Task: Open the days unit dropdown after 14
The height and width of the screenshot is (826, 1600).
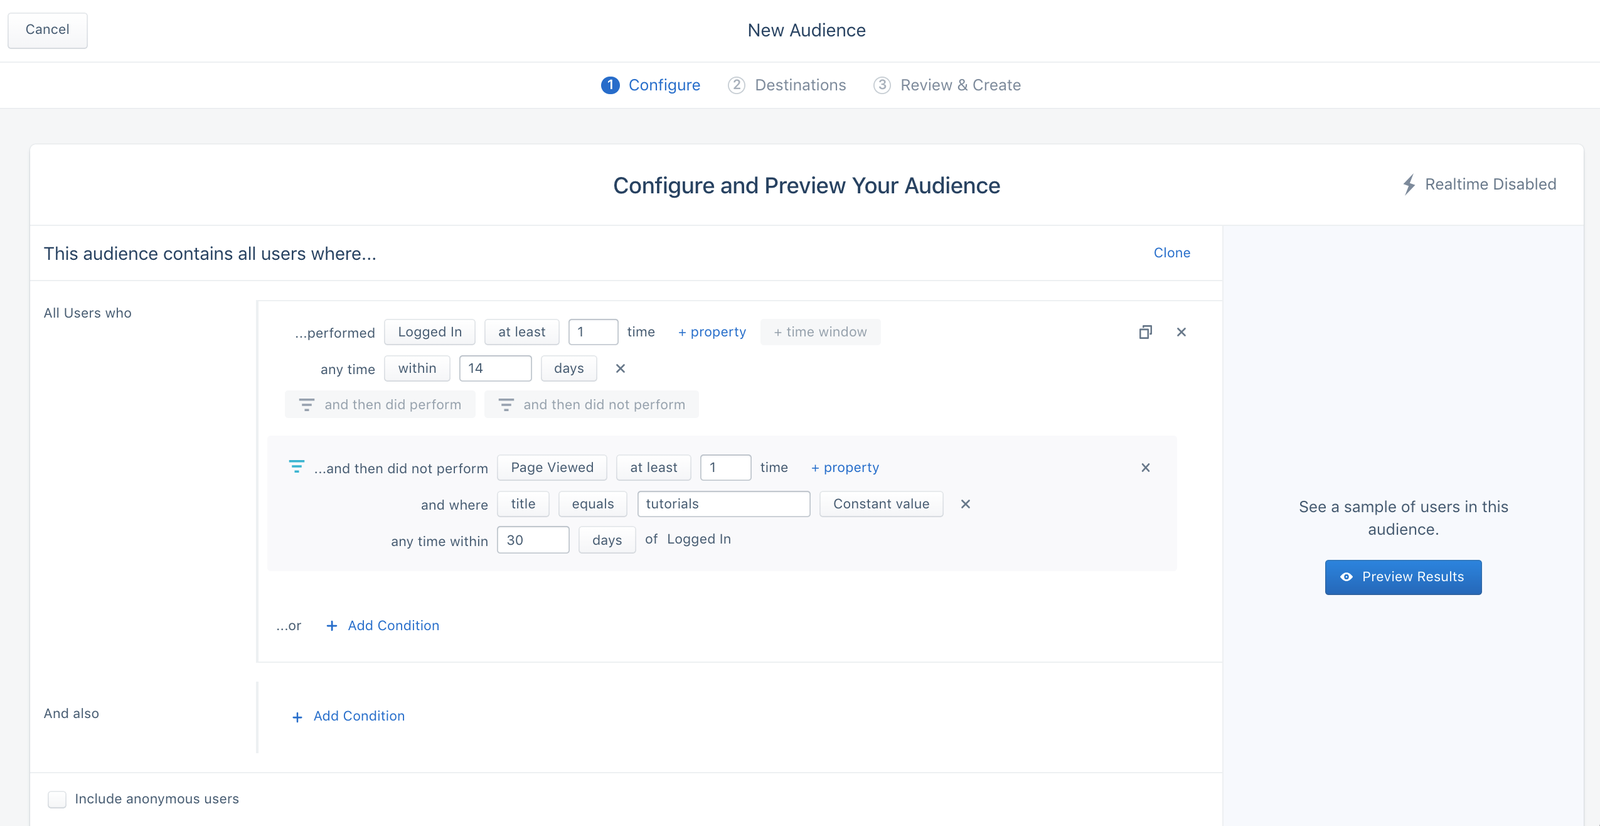Action: 569,369
